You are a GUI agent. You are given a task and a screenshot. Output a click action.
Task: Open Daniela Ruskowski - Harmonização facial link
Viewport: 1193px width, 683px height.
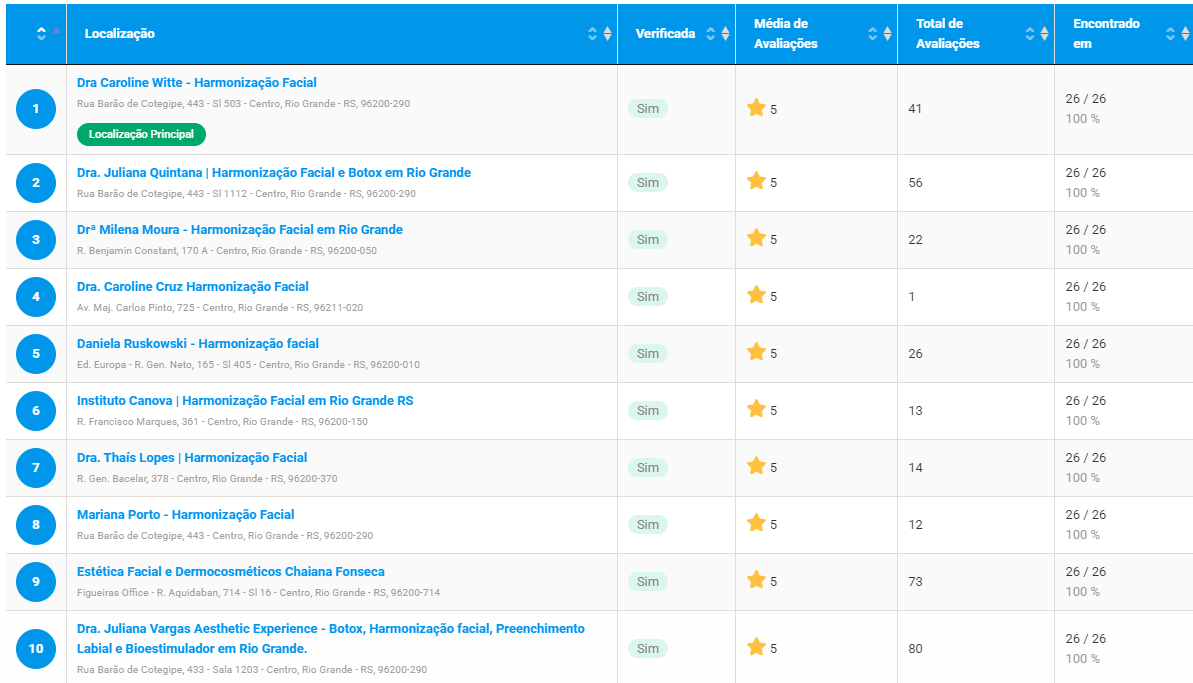[198, 344]
